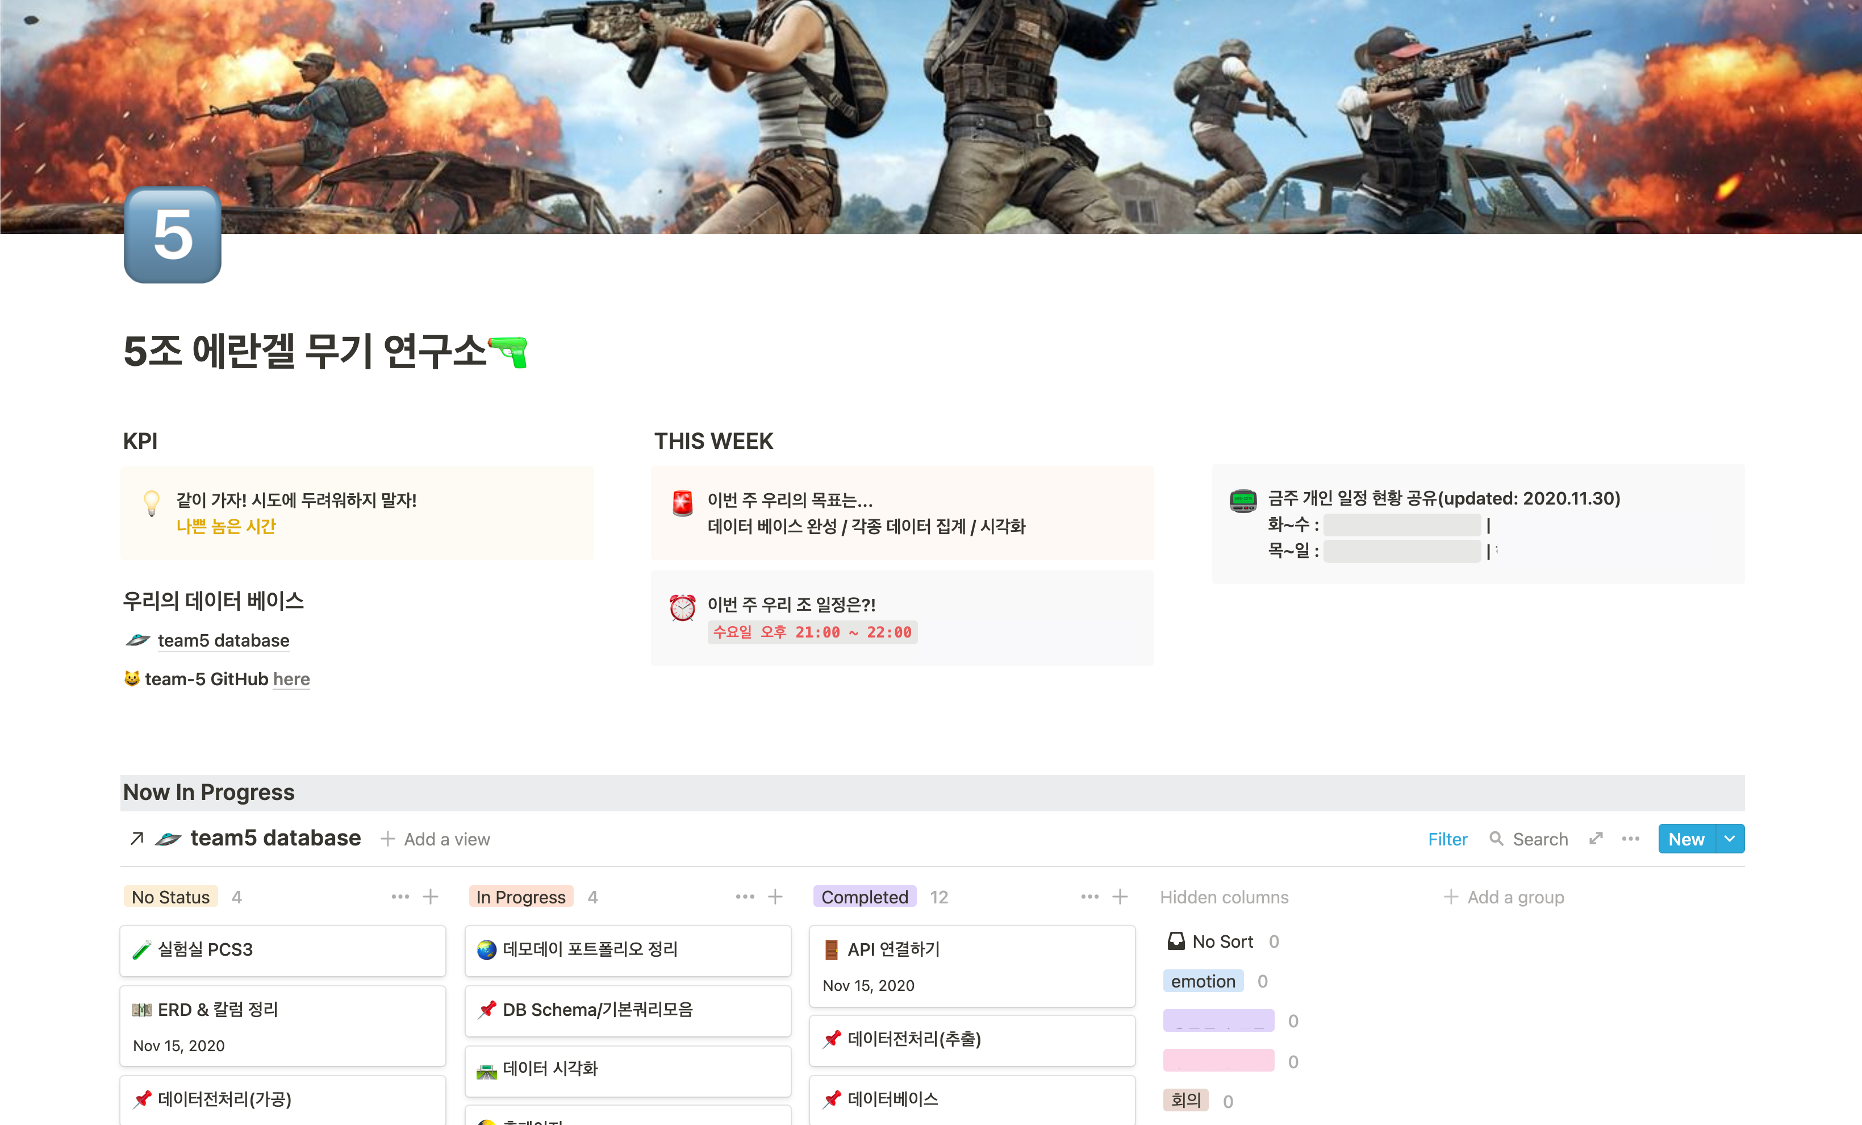
Task: Open the DB Schema/기본쿼리모음 card
Action: [628, 1010]
